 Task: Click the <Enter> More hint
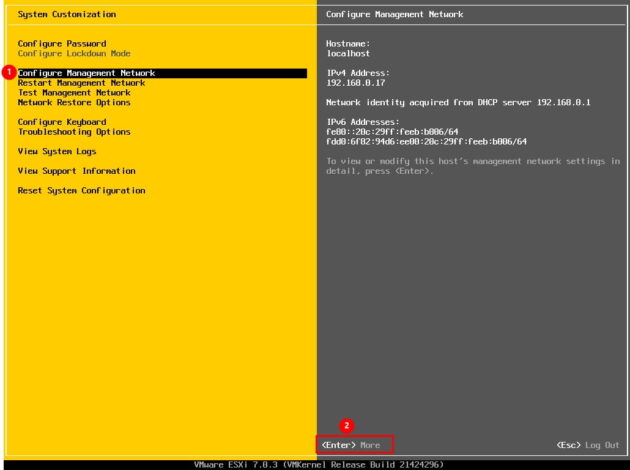pos(351,445)
